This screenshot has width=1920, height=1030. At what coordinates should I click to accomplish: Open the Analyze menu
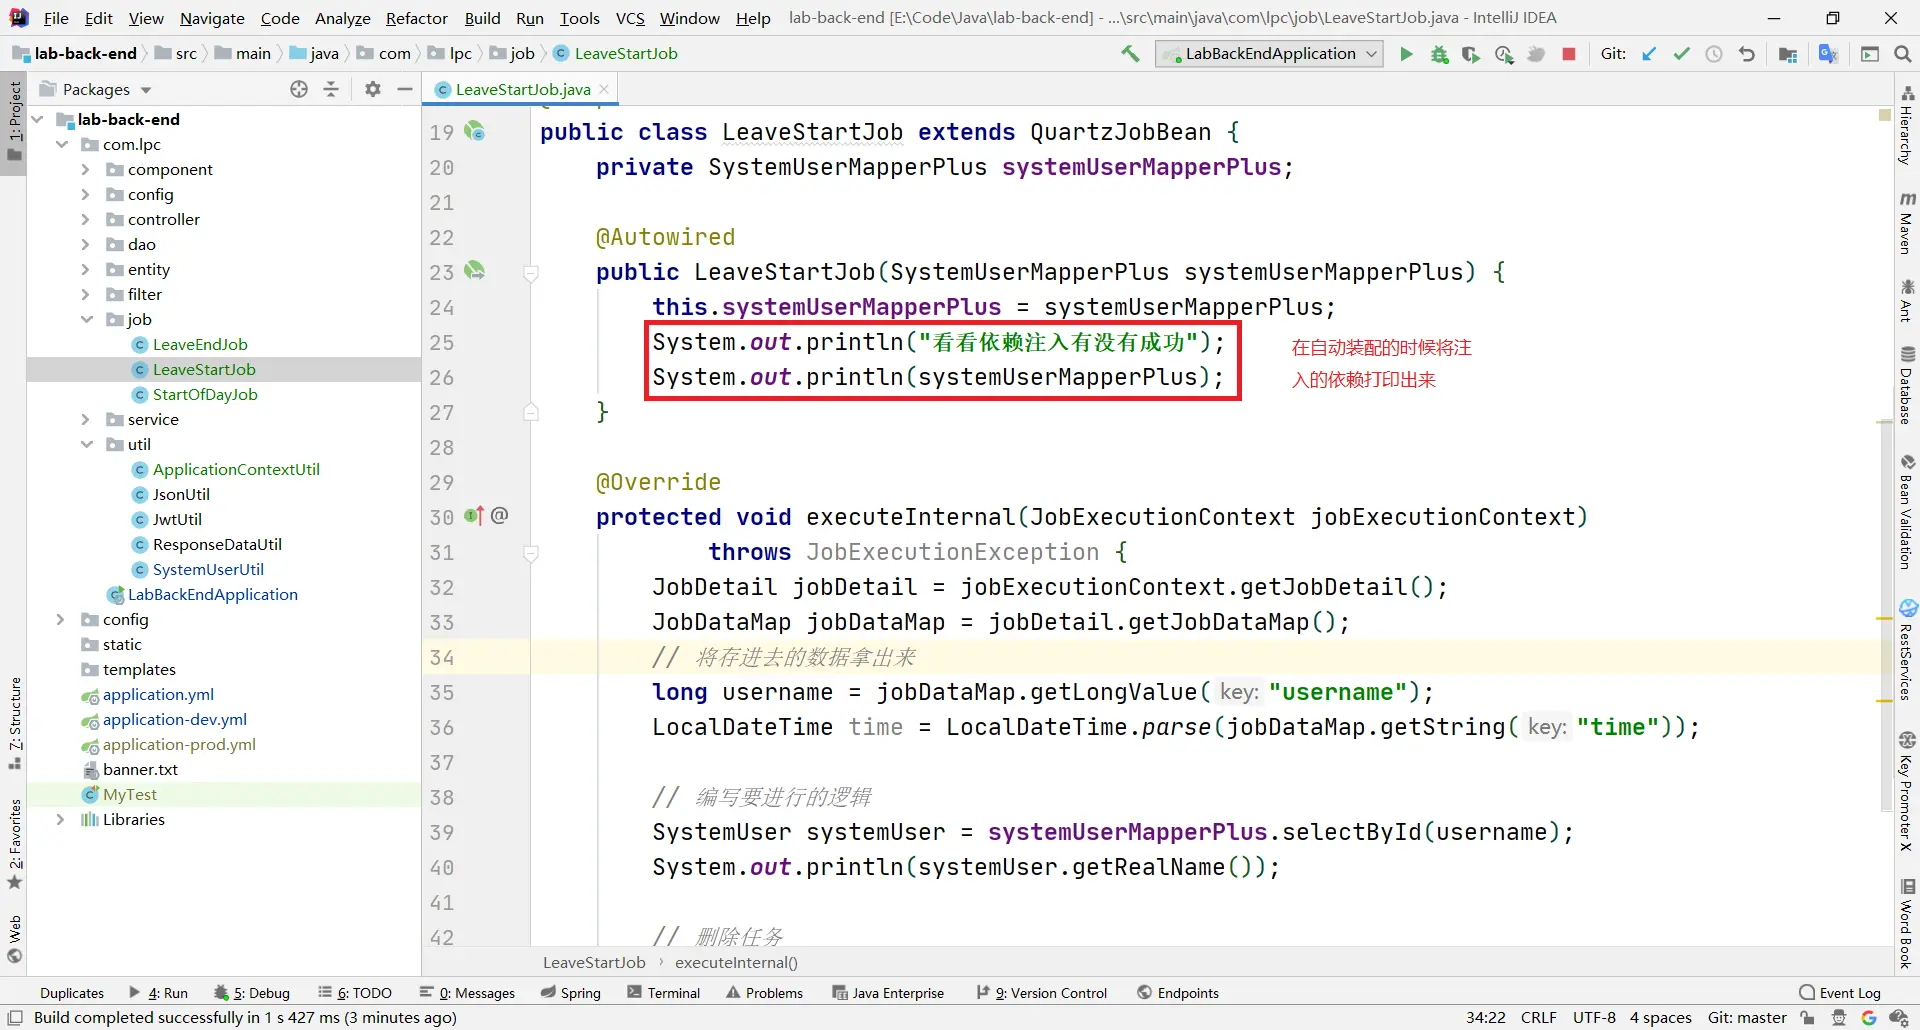click(343, 18)
